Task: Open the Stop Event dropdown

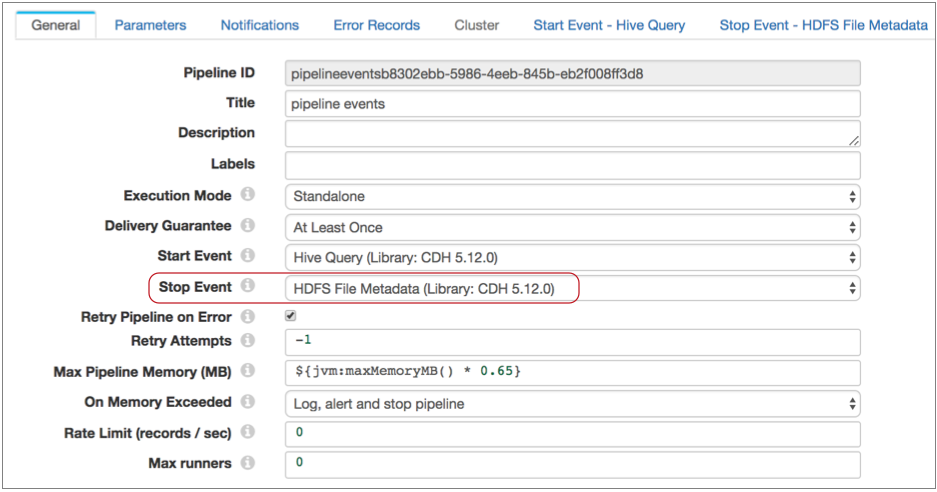Action: point(572,288)
